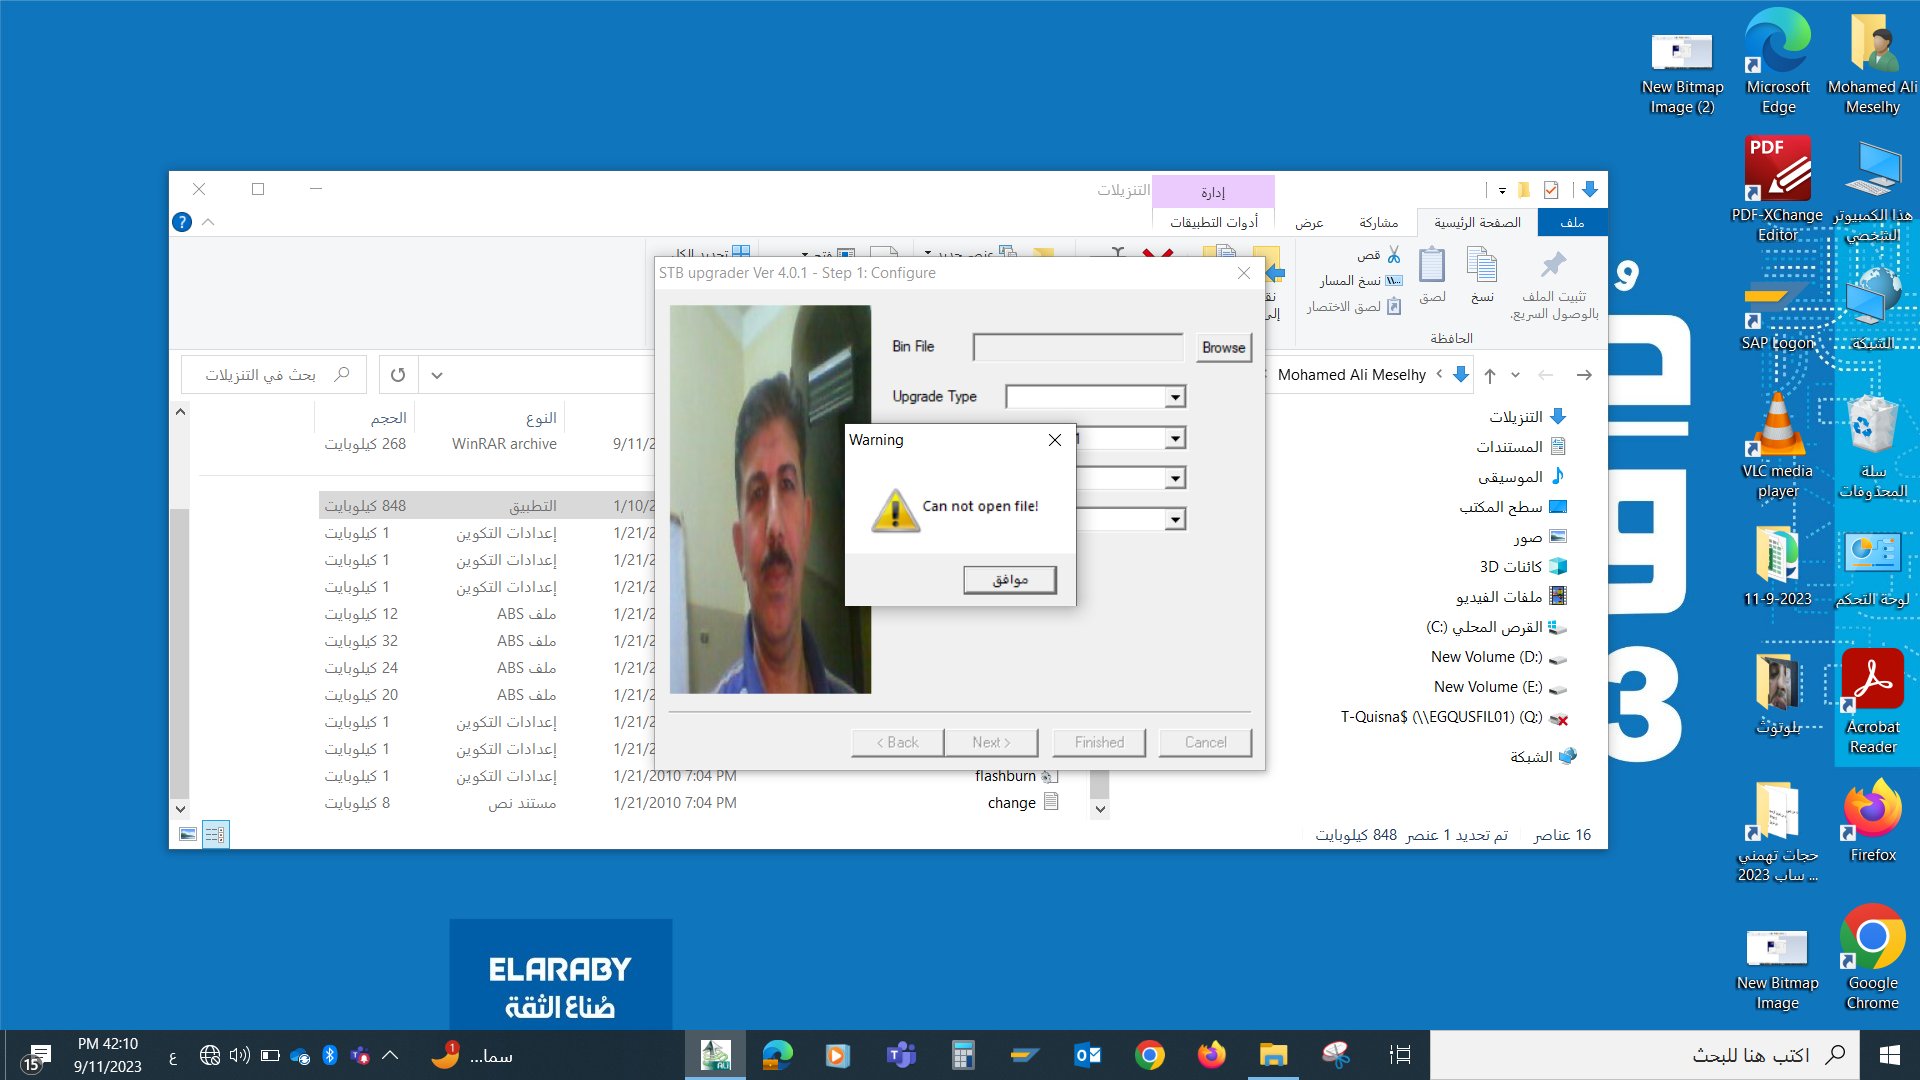Viewport: 1920px width, 1080px height.
Task: Open أدوات التطبيقات ribbon tab
Action: 1214,222
